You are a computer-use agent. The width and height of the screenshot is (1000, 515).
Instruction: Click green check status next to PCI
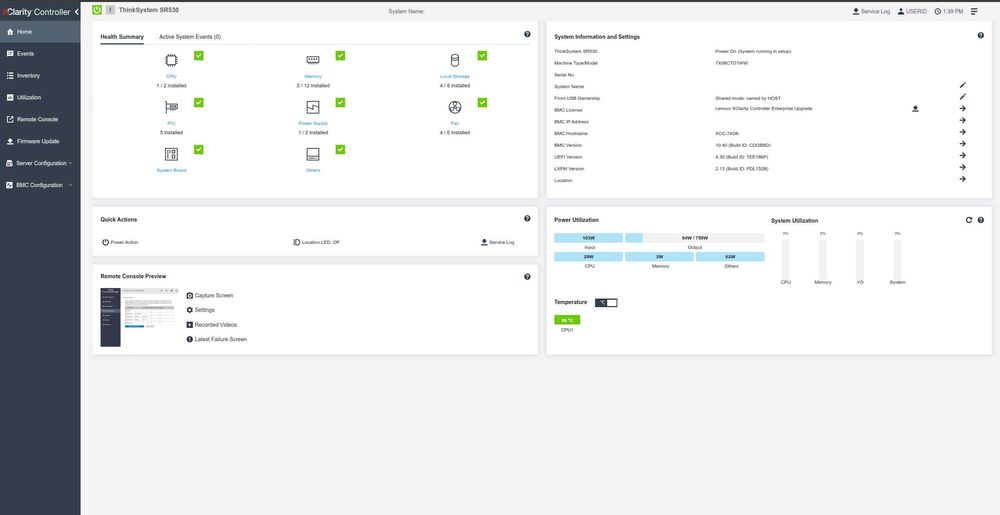[x=199, y=102]
